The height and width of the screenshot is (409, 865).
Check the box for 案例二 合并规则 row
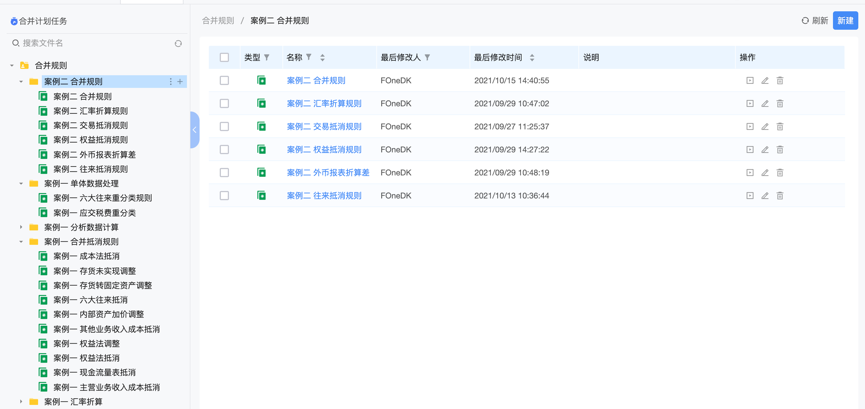[224, 81]
